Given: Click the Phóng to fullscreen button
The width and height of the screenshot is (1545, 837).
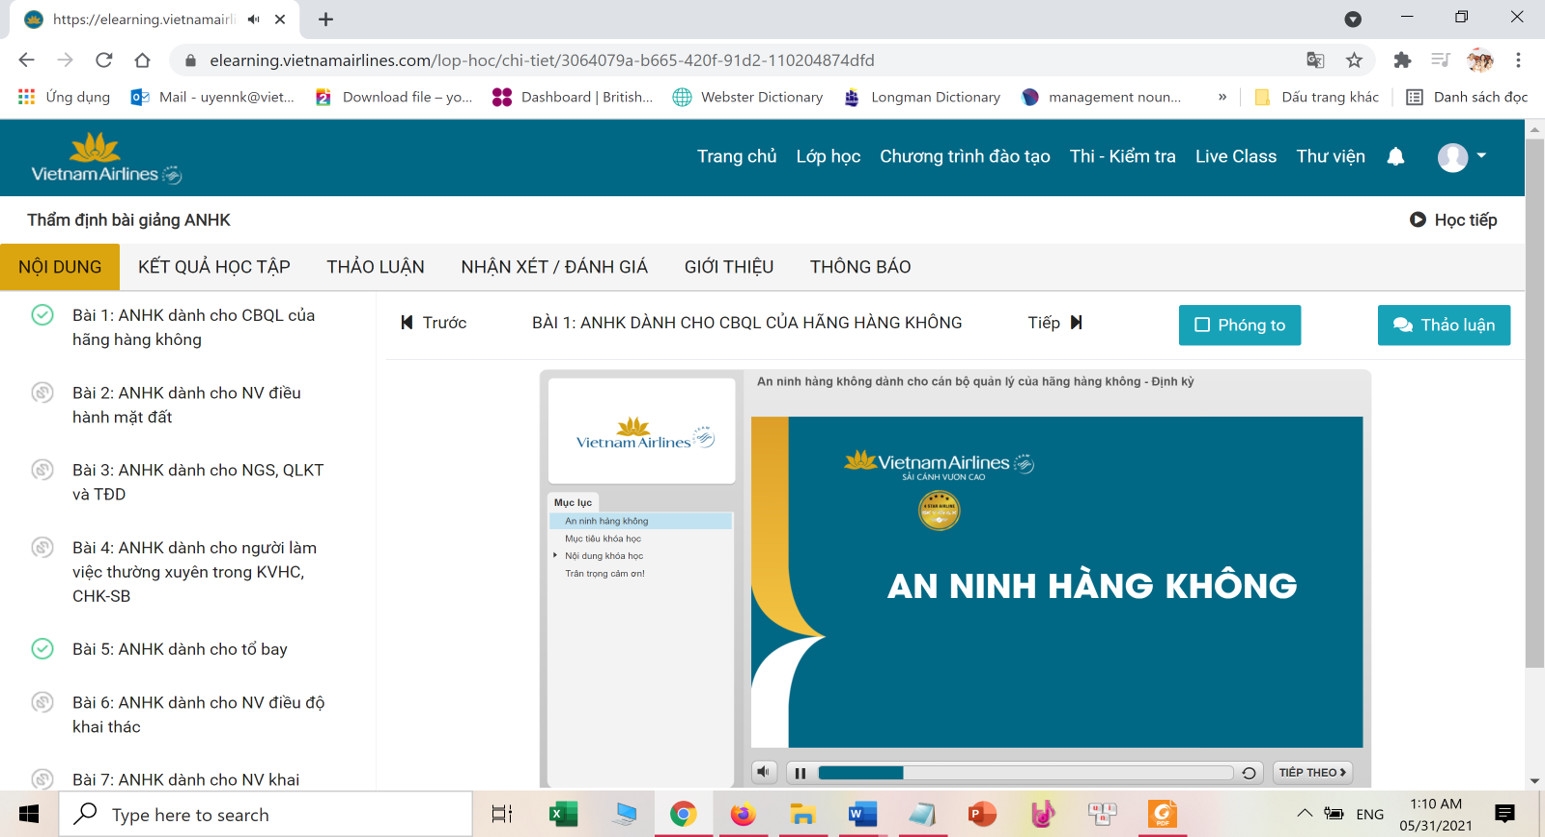Looking at the screenshot, I should pos(1239,324).
